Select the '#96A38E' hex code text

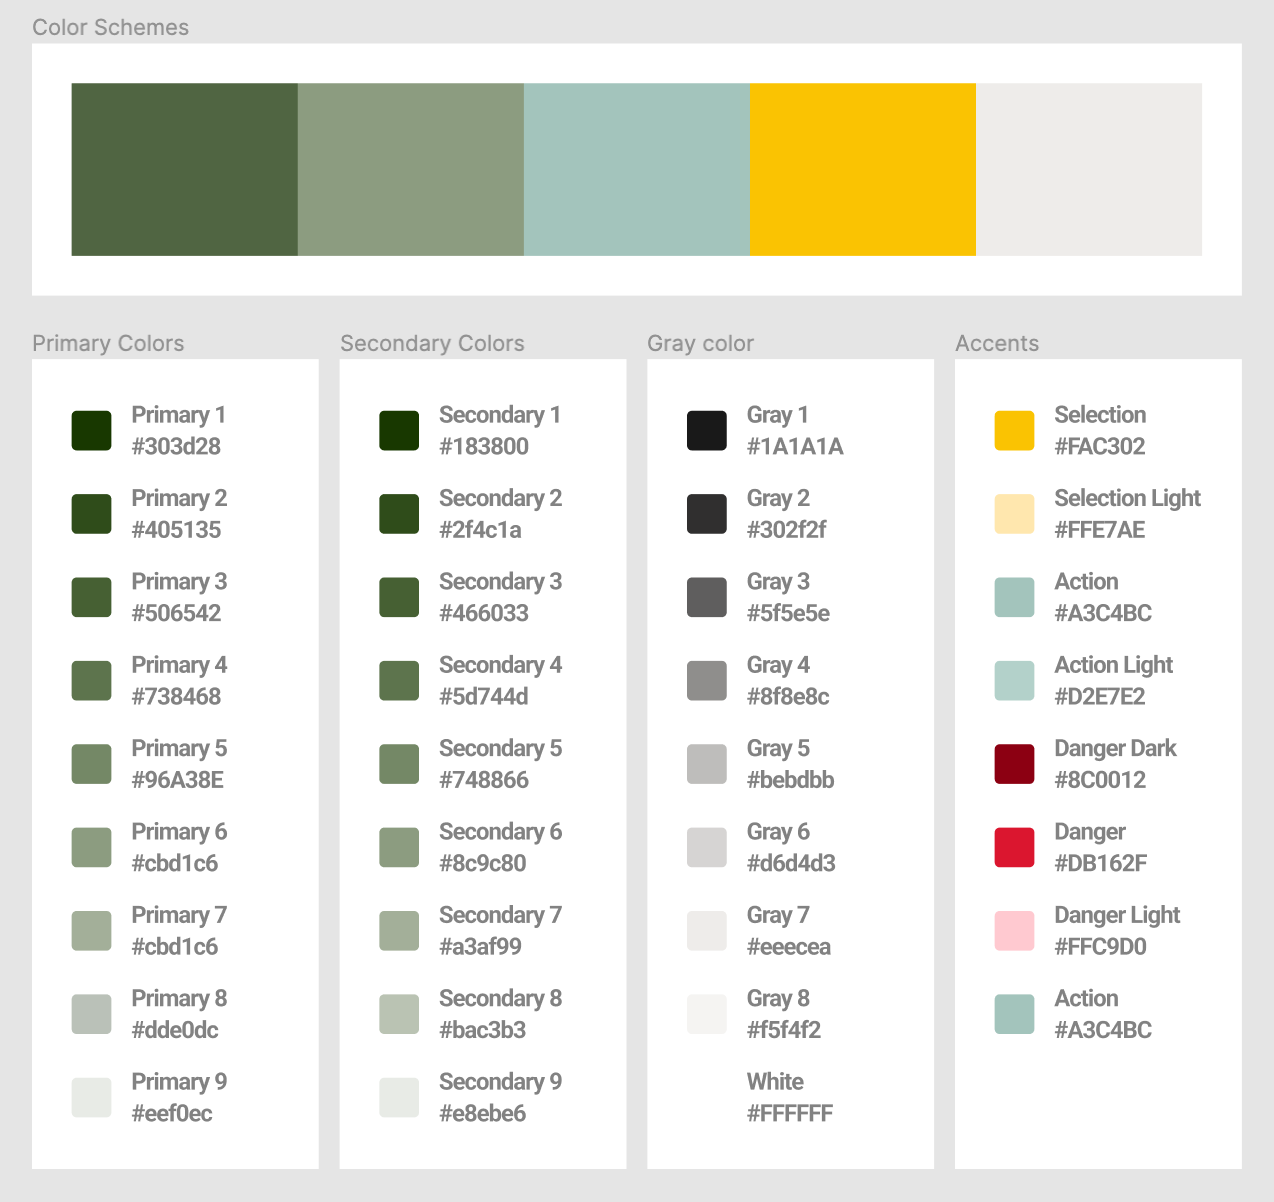click(x=177, y=780)
